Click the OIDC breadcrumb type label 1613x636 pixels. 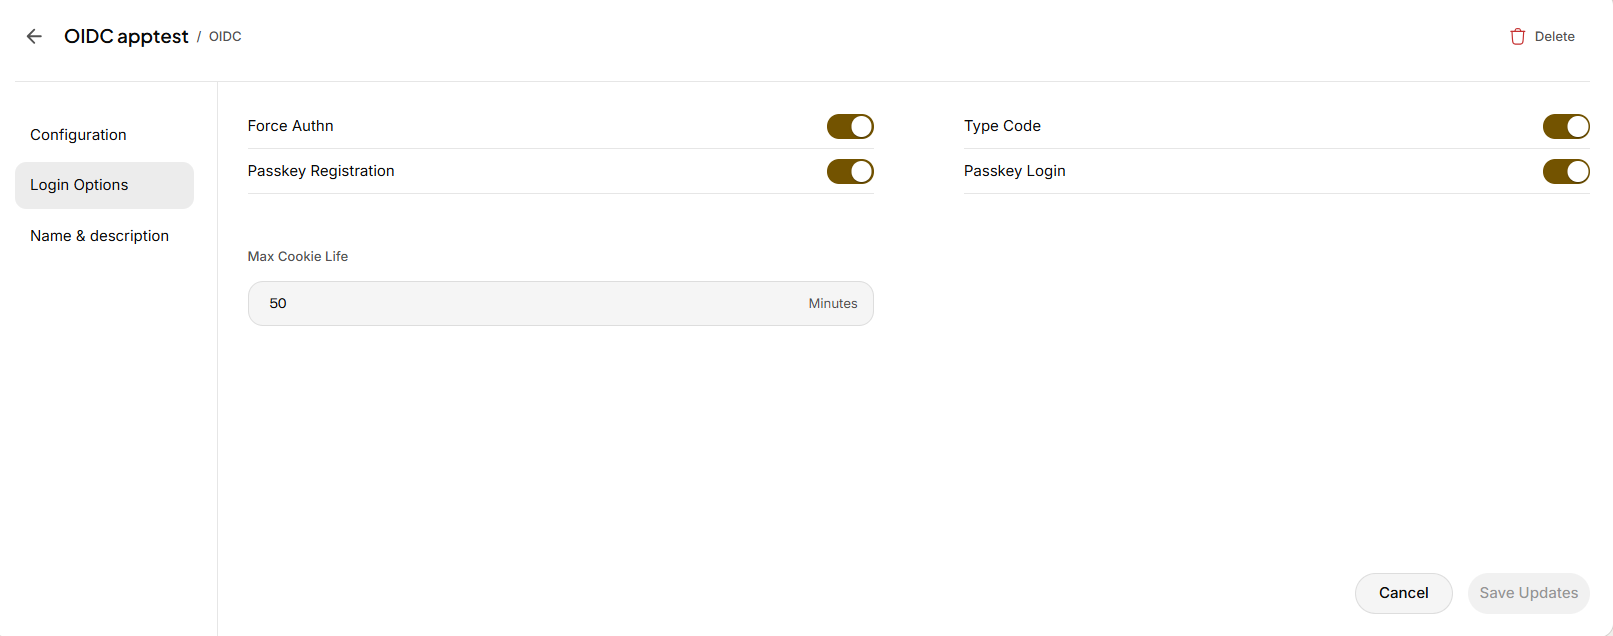click(x=225, y=37)
